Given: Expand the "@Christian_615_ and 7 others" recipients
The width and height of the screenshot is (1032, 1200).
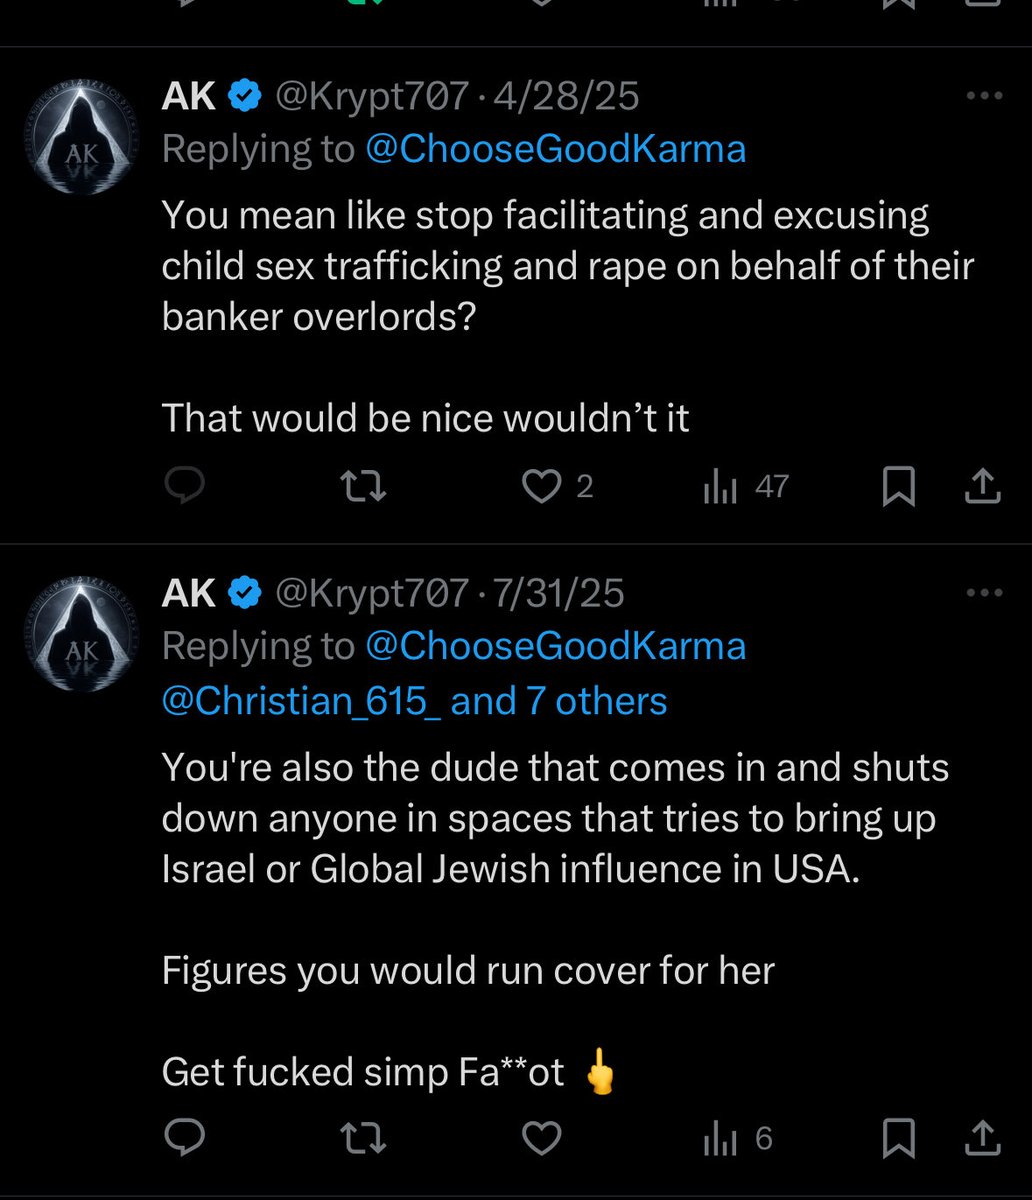Looking at the screenshot, I should 414,701.
